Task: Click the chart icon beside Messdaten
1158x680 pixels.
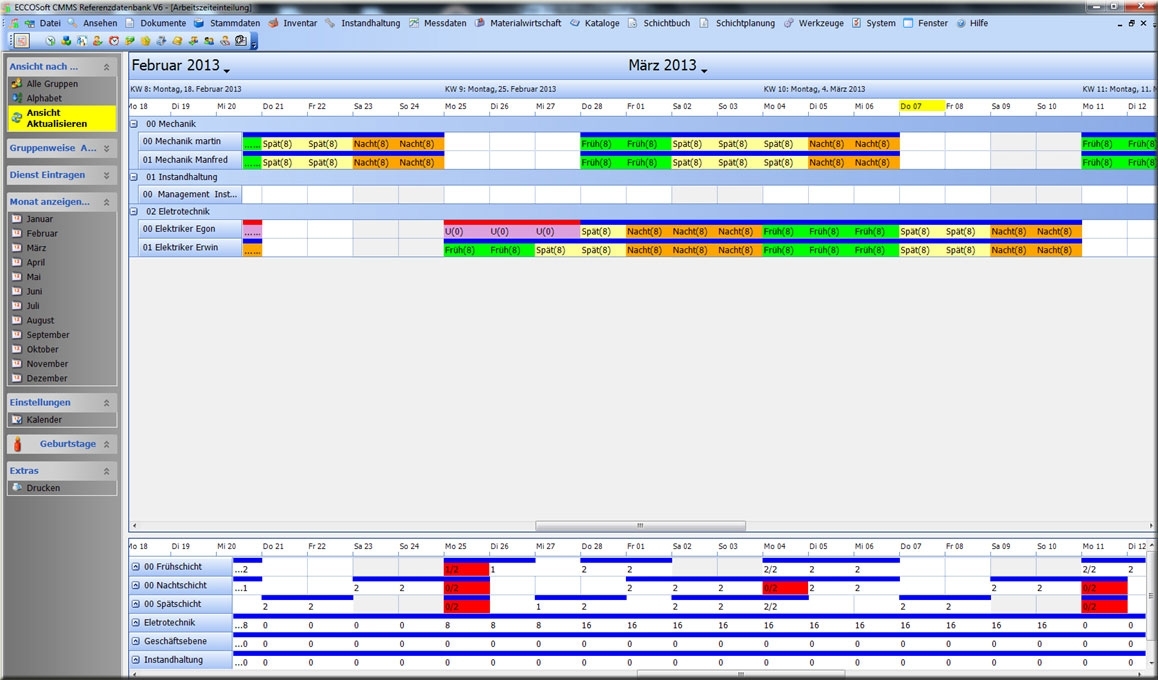Action: 414,23
